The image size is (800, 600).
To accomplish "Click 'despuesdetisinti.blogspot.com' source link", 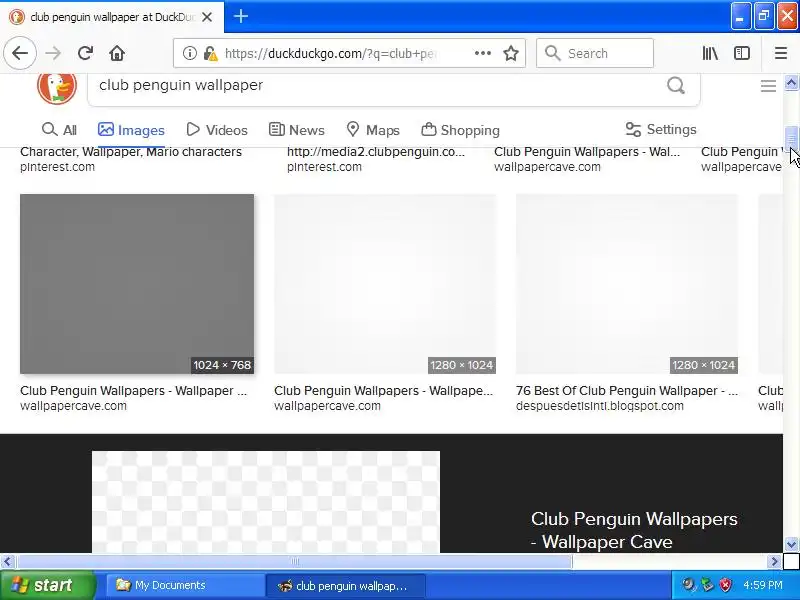I will click(x=599, y=406).
